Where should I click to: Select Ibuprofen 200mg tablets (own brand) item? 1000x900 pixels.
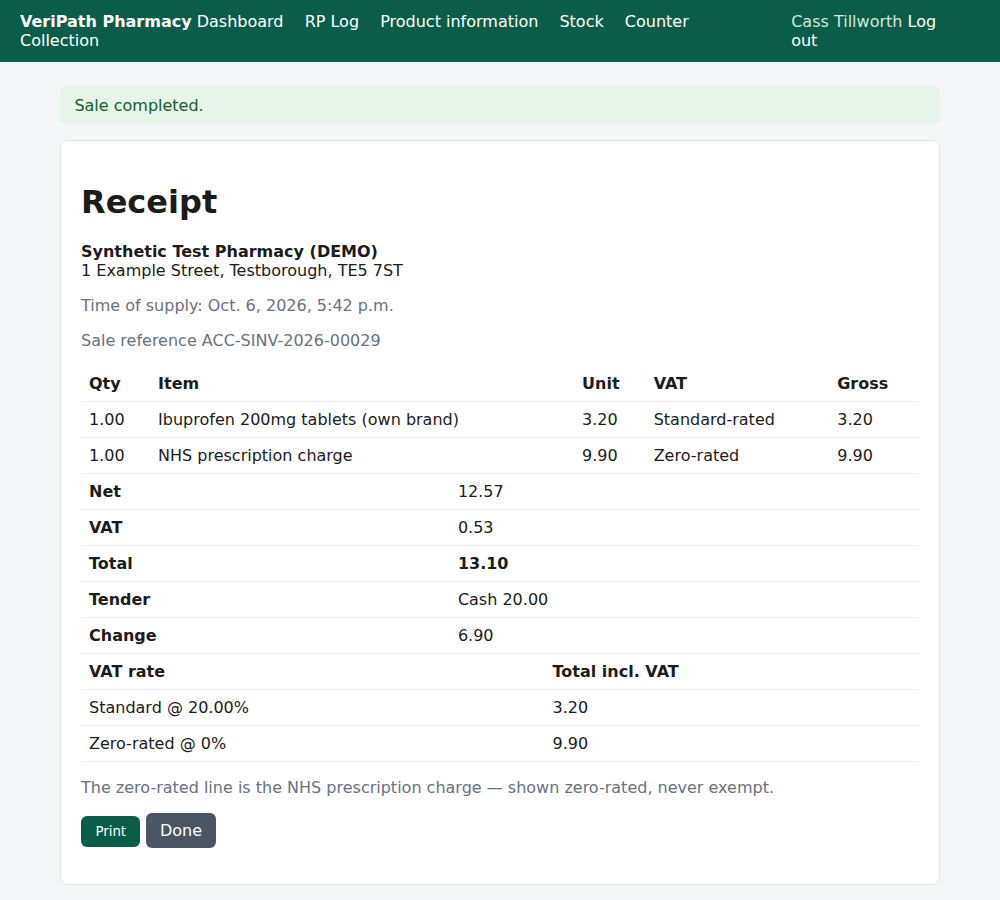(308, 420)
